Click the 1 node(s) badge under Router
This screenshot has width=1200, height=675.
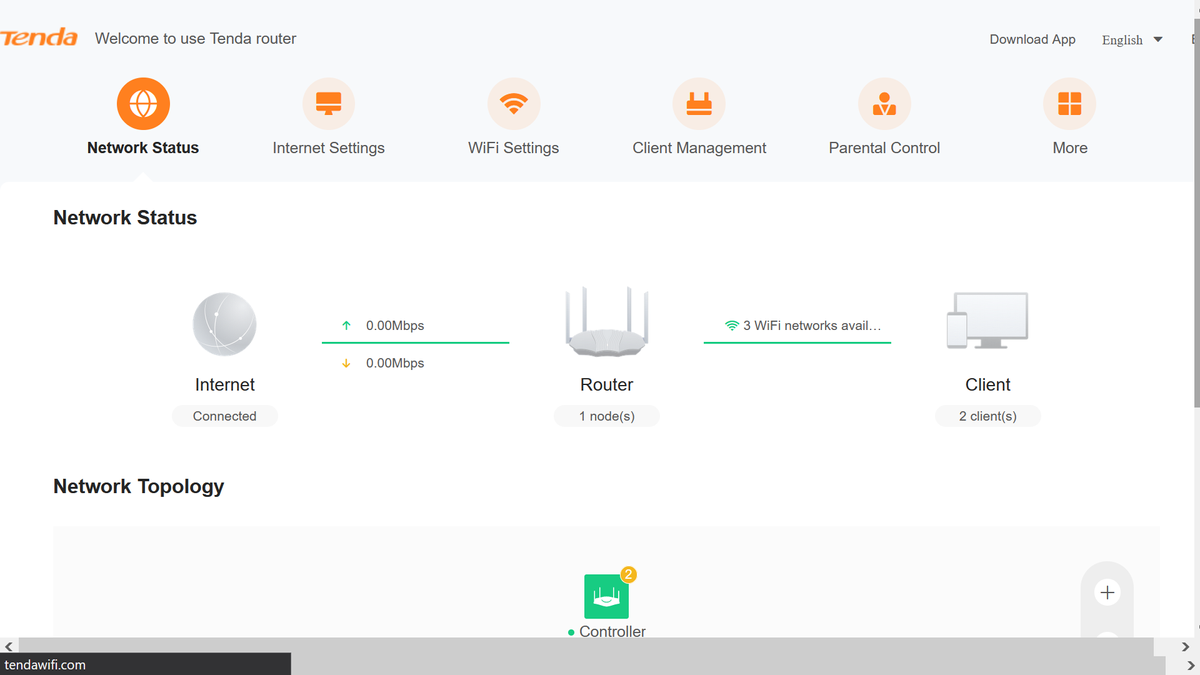pos(606,415)
